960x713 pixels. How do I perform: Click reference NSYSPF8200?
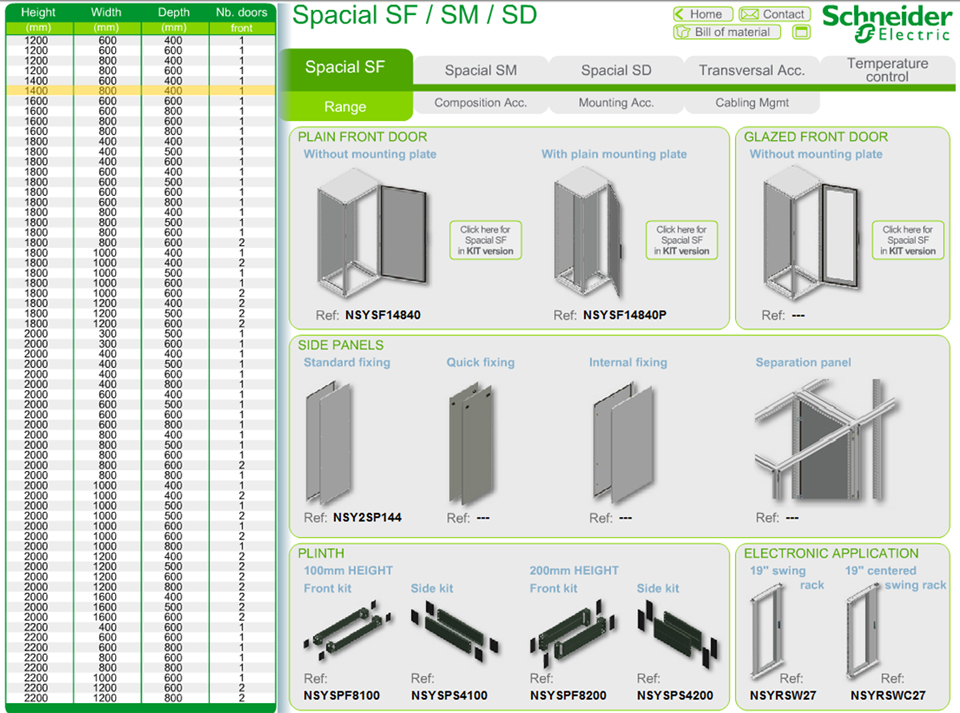(x=568, y=696)
